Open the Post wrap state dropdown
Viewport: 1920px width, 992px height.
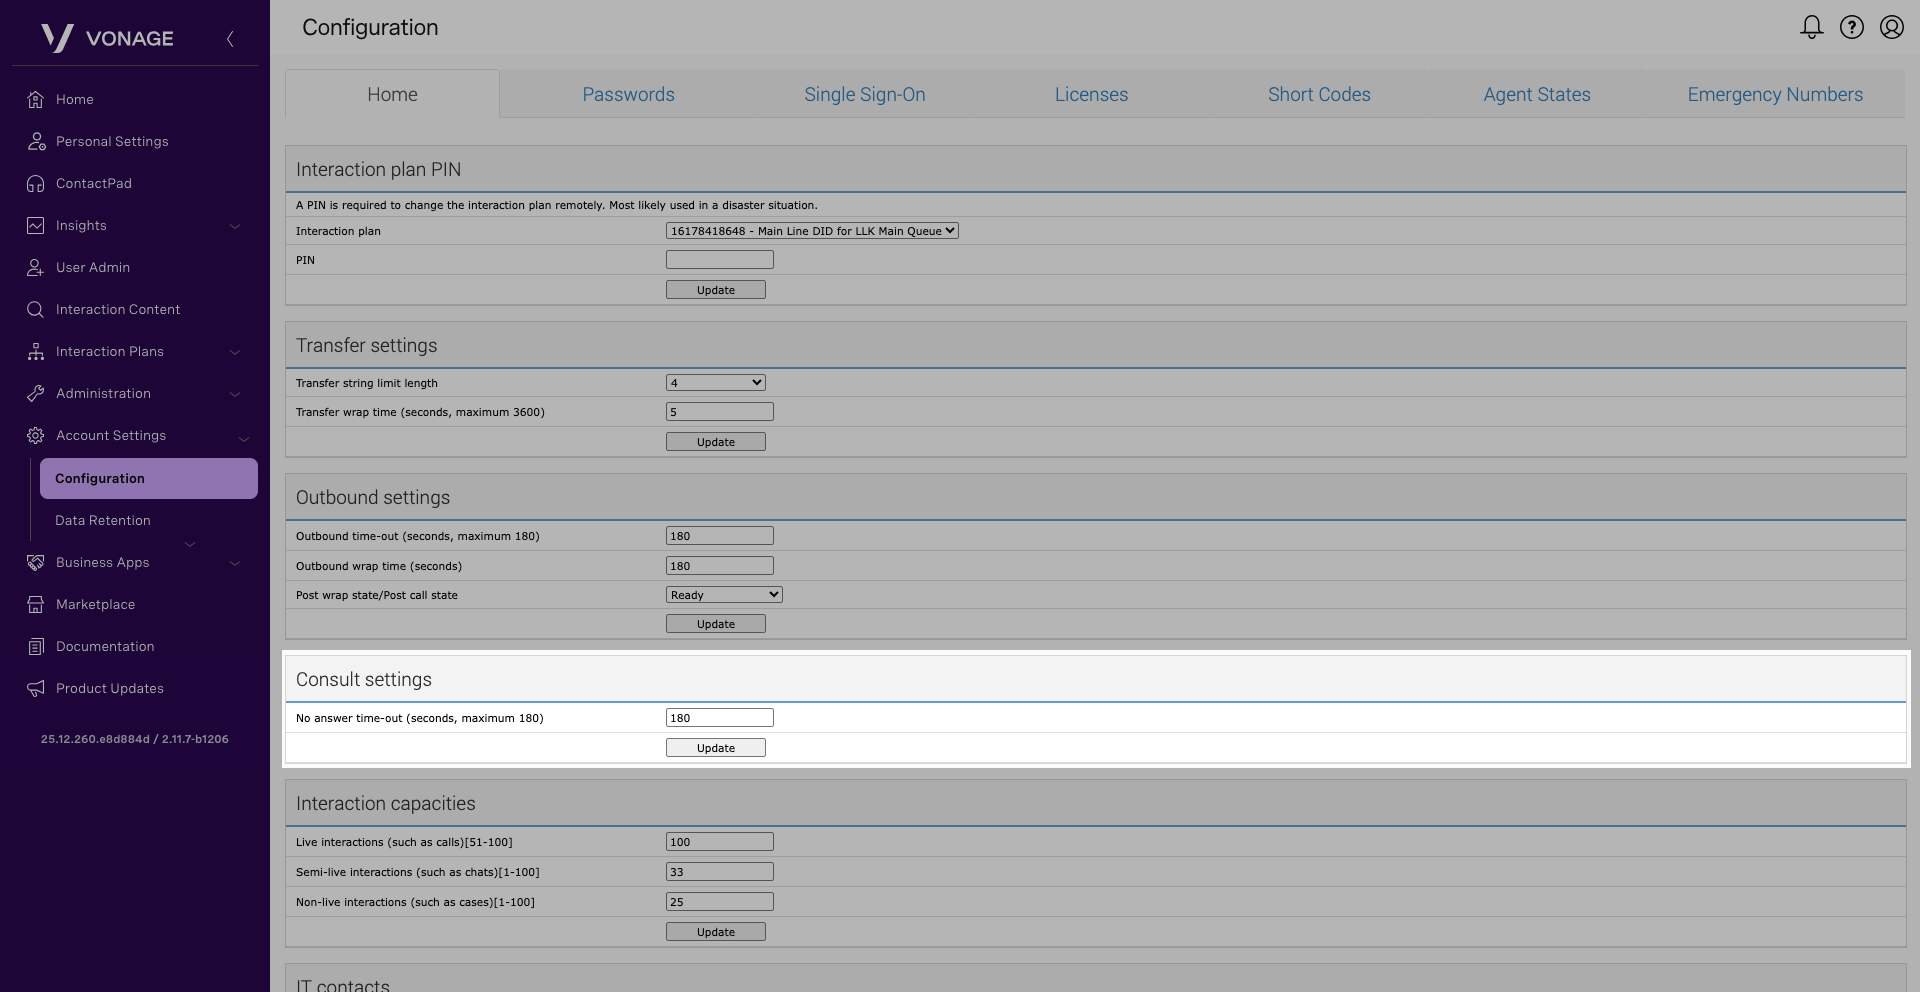pyautogui.click(x=724, y=595)
